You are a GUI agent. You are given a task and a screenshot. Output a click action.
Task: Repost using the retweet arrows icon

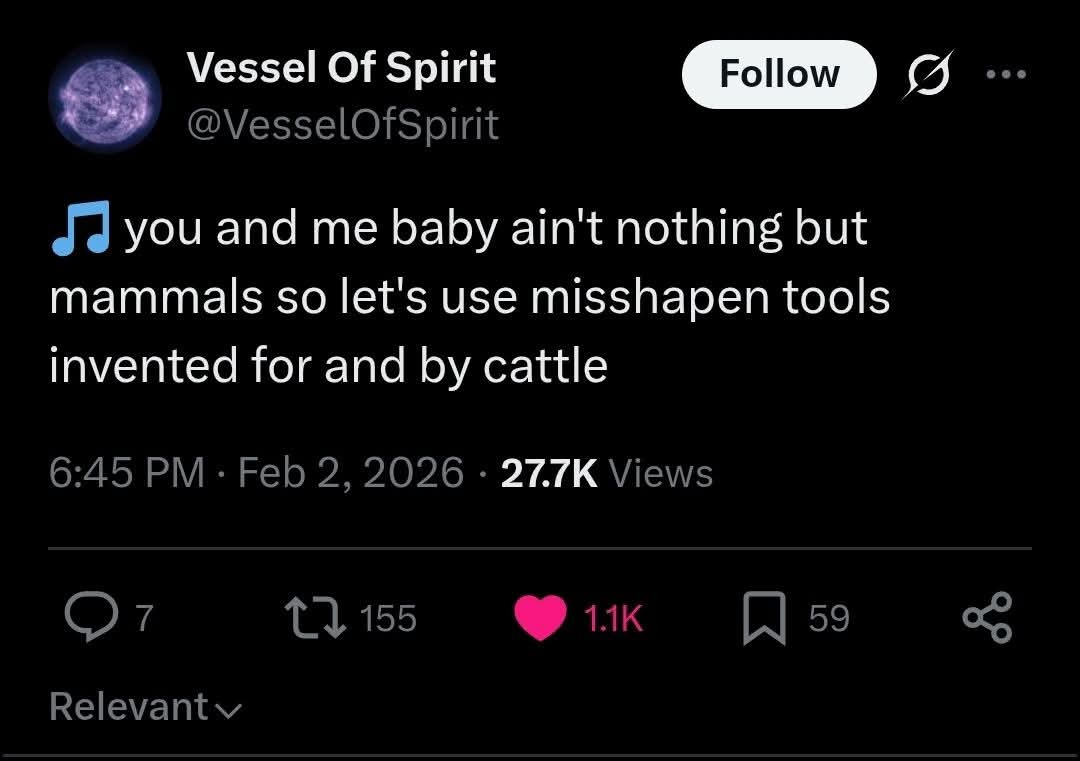[x=312, y=619]
